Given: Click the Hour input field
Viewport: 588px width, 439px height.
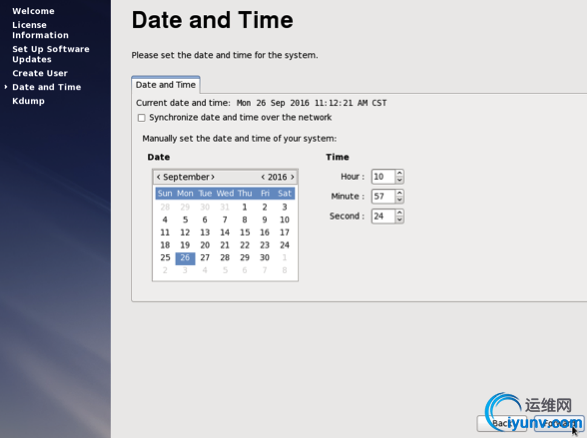Looking at the screenshot, I should [x=383, y=177].
